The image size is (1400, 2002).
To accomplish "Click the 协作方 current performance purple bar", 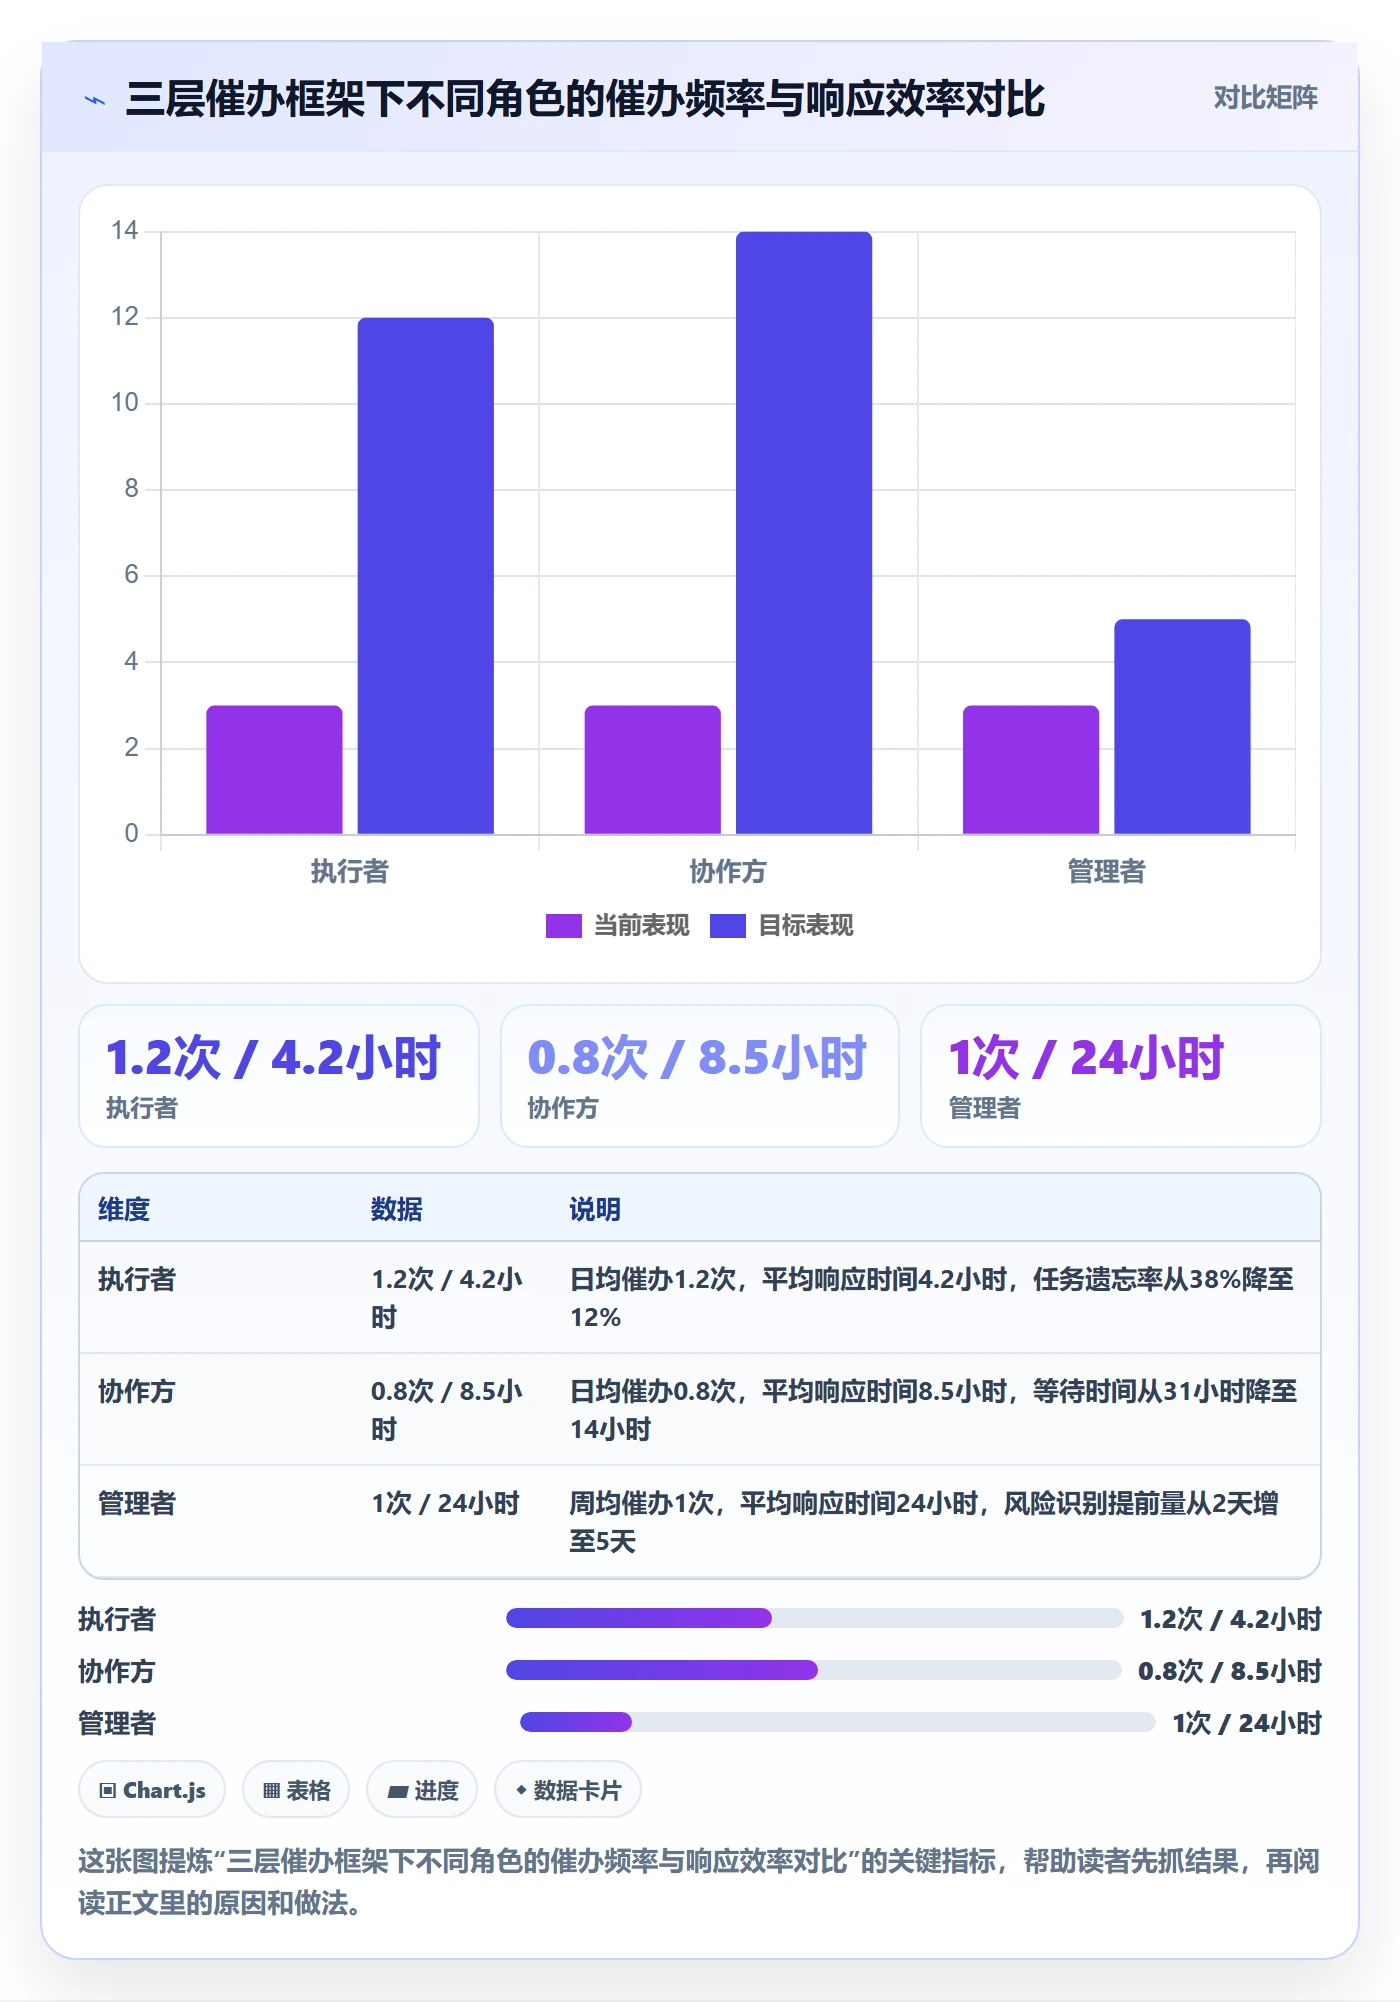I will 652,769.
